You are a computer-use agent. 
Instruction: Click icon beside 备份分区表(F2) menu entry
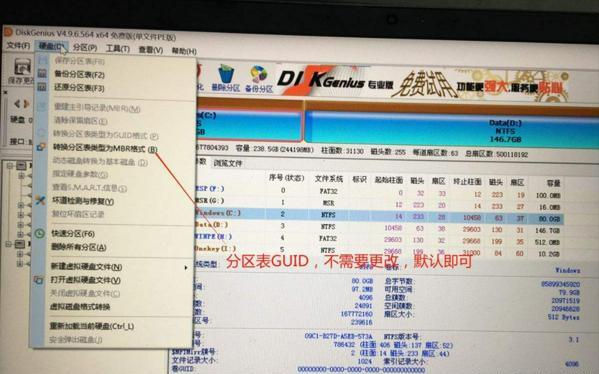point(42,74)
